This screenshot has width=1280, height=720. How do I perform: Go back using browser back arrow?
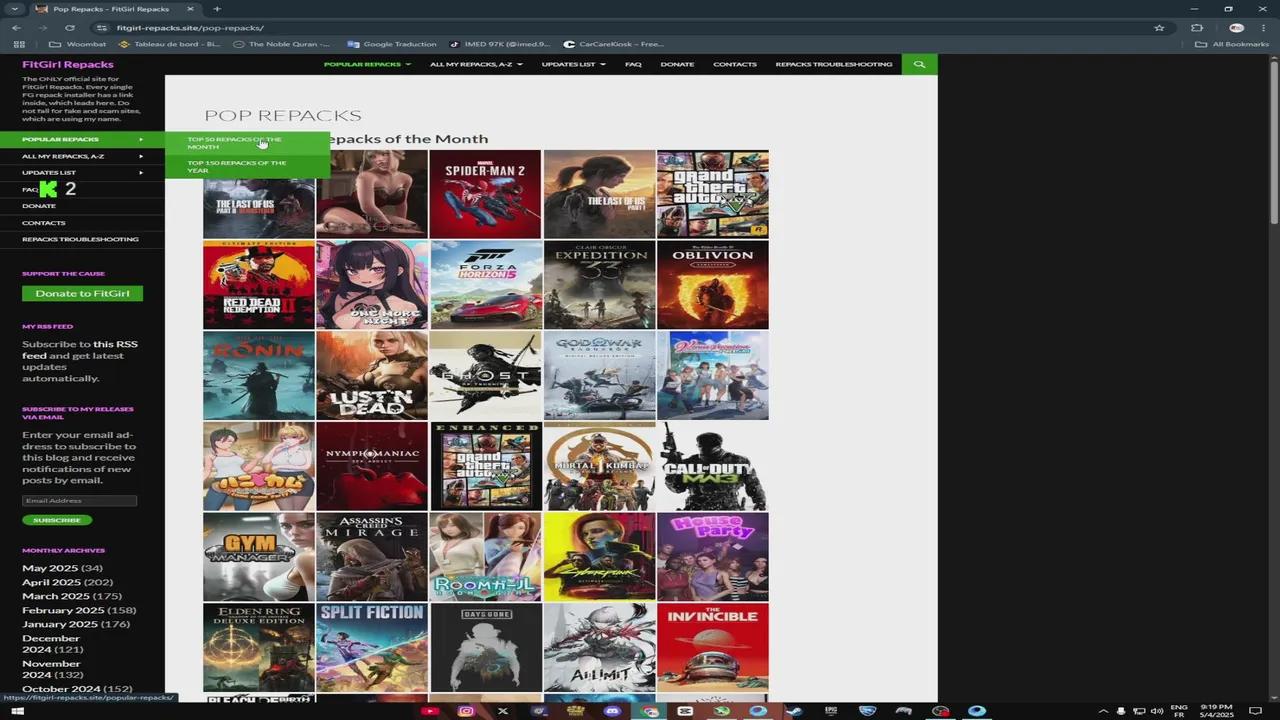(17, 28)
